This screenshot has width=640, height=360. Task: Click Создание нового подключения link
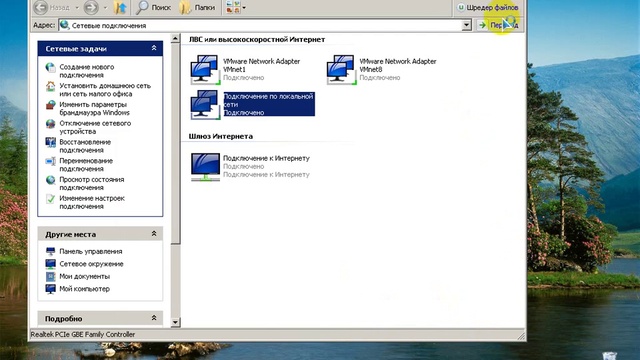(x=87, y=71)
